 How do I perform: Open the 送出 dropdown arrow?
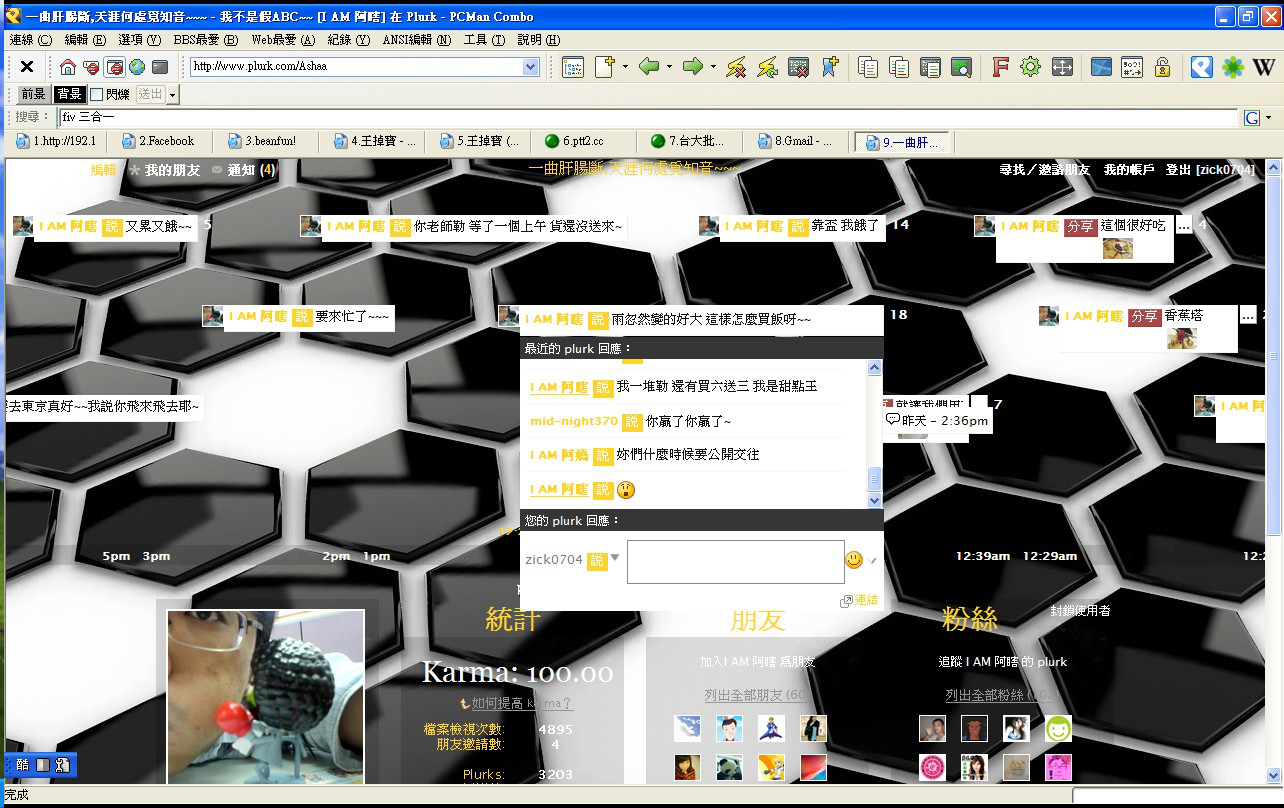coord(172,94)
